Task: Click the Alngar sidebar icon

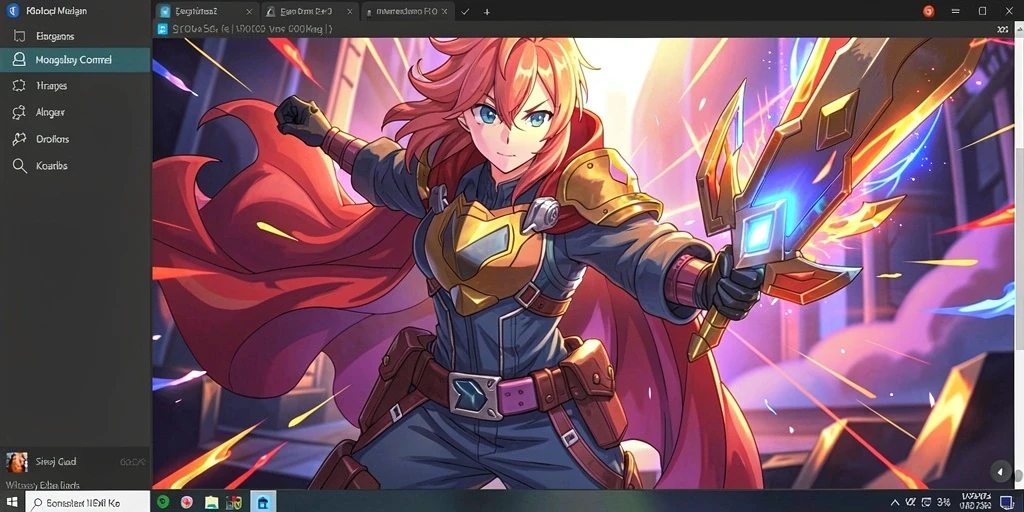Action: tap(19, 112)
